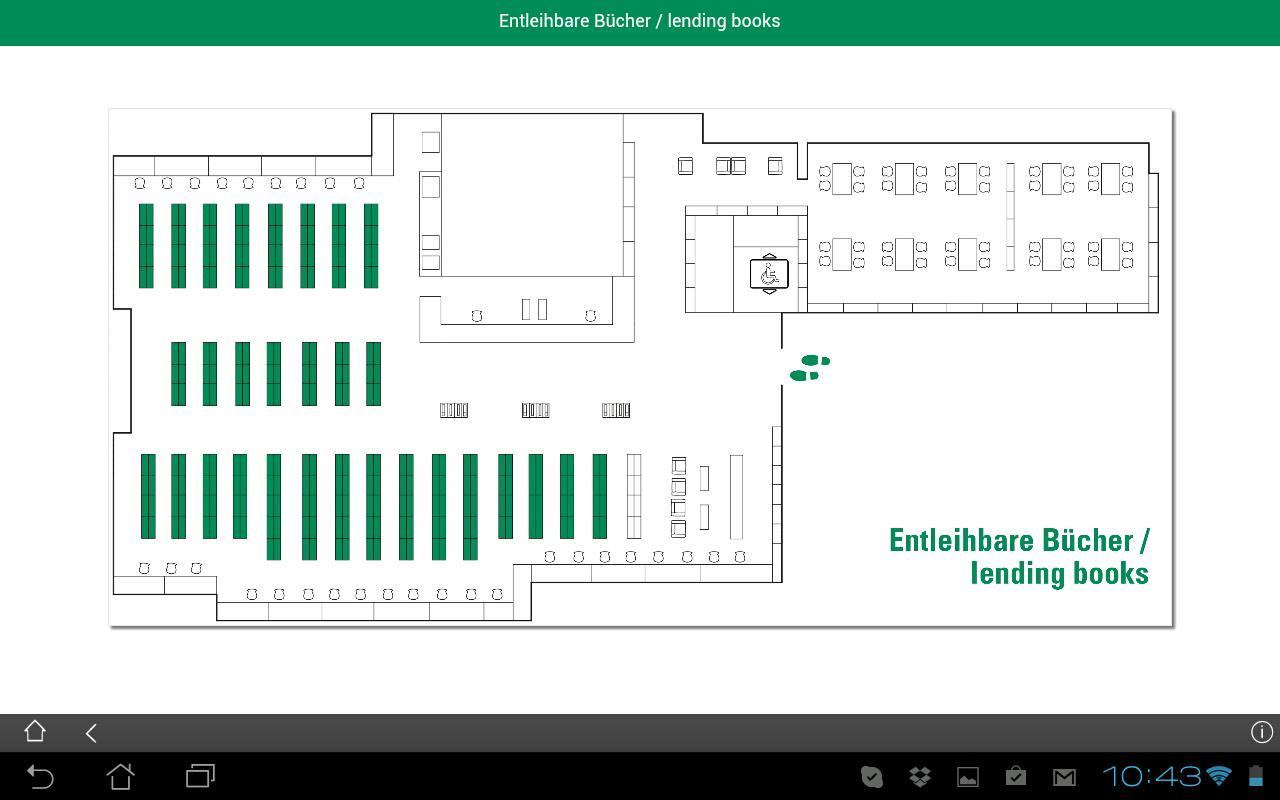
Task: Tap the Wi-Fi signal indicator
Action: pos(1219,776)
